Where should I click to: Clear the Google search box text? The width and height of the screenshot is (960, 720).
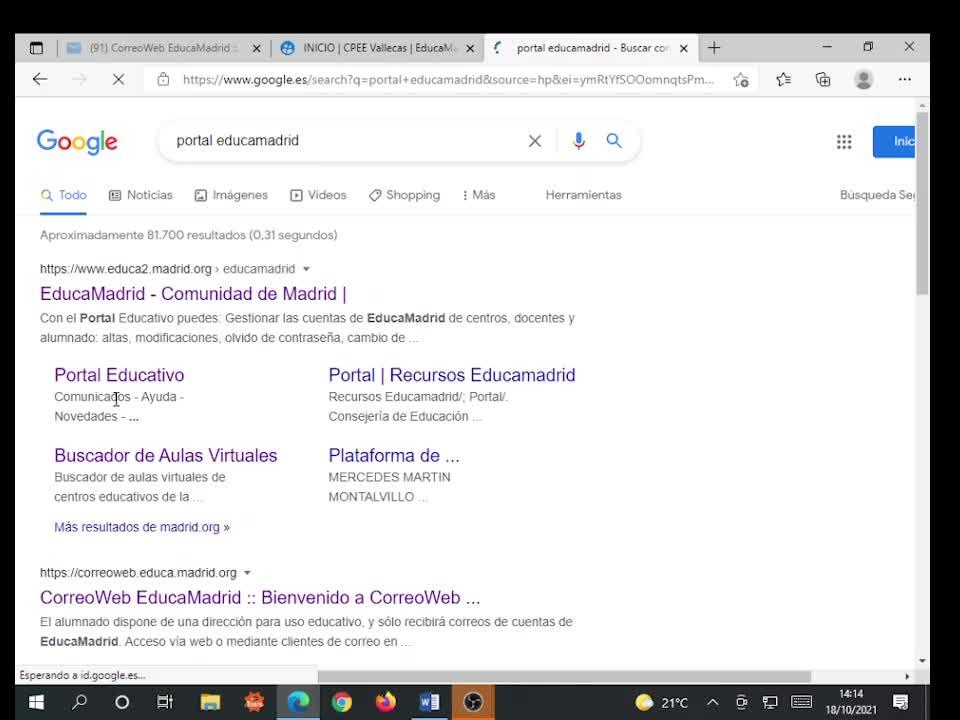534,141
